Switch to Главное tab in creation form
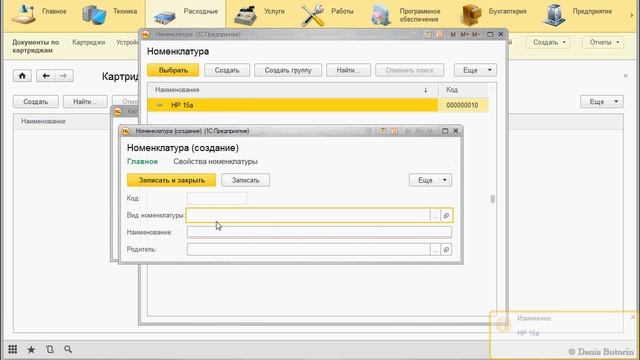The image size is (640, 360). [x=142, y=162]
